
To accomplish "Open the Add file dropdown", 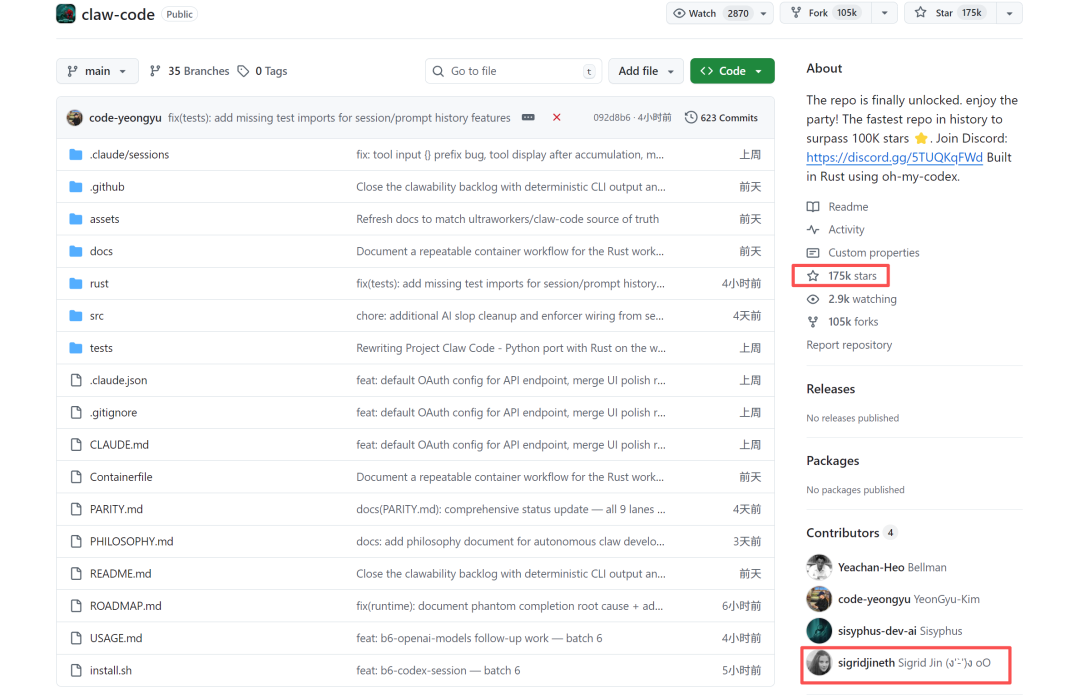I will (x=645, y=71).
